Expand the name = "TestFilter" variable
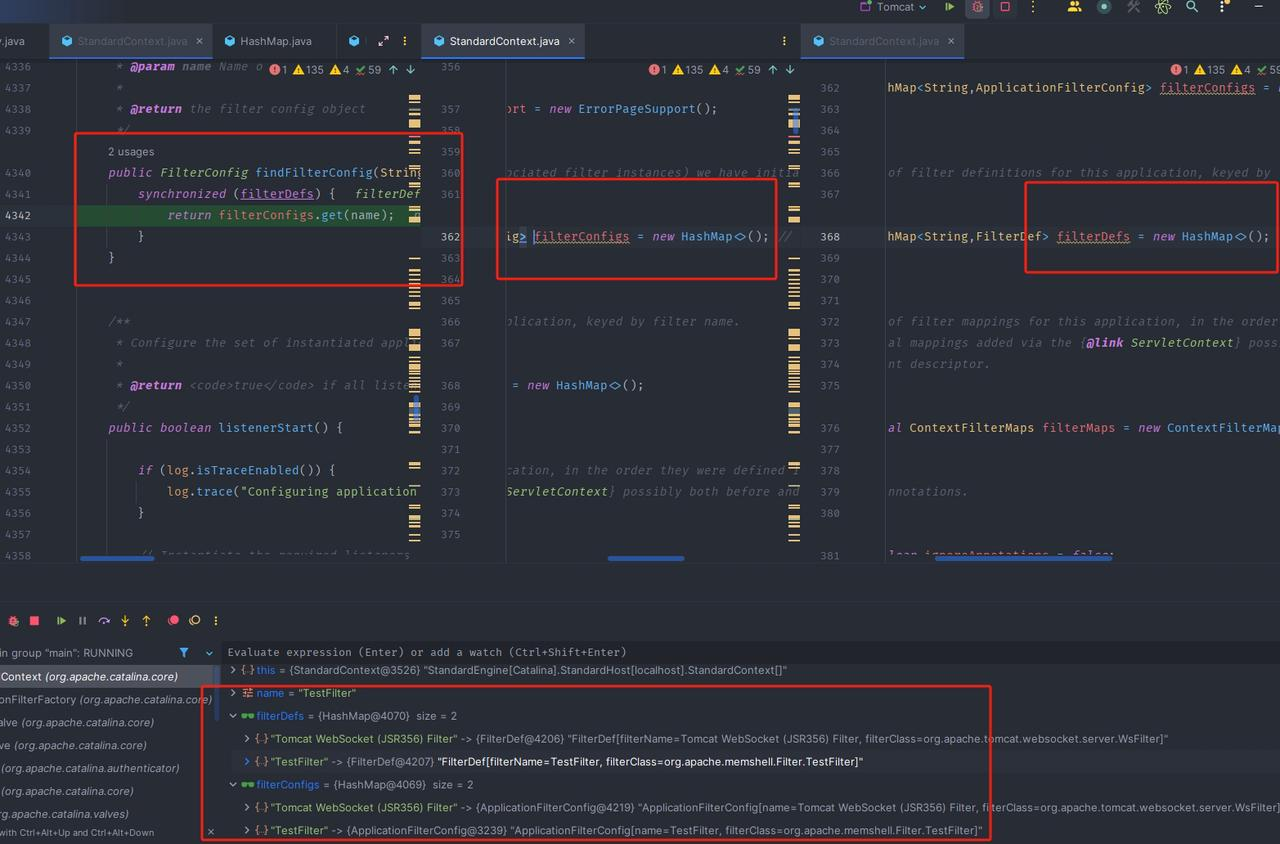 [234, 693]
